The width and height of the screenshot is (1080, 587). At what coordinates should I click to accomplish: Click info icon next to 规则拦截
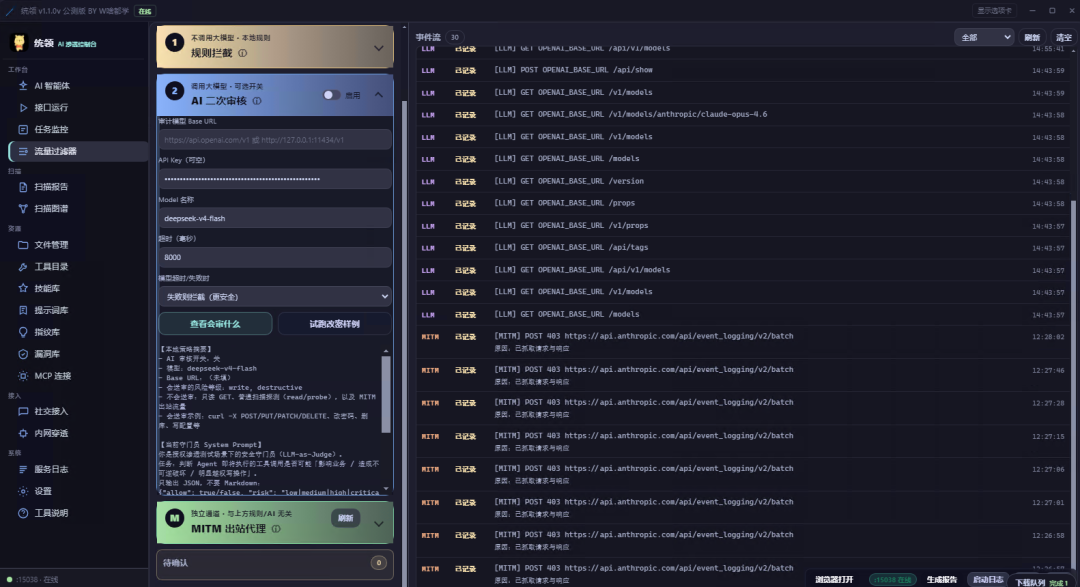[x=242, y=53]
